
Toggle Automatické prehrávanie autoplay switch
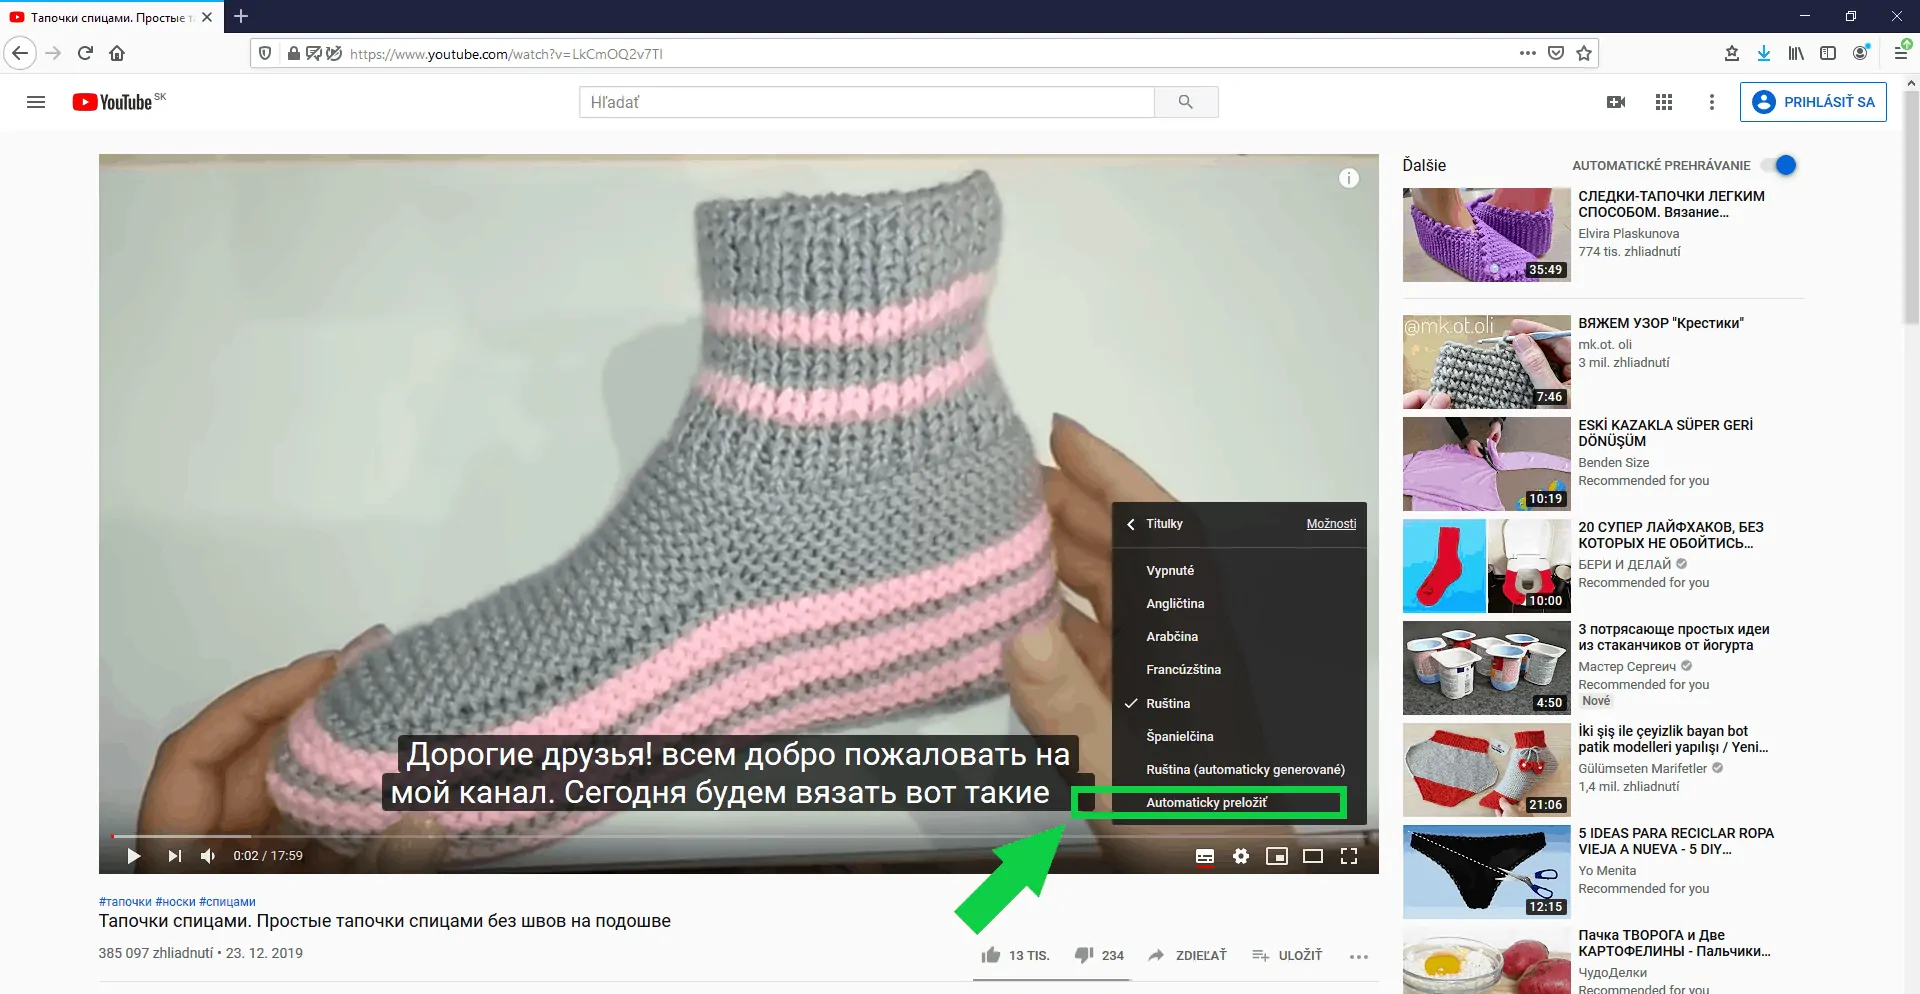(1781, 165)
